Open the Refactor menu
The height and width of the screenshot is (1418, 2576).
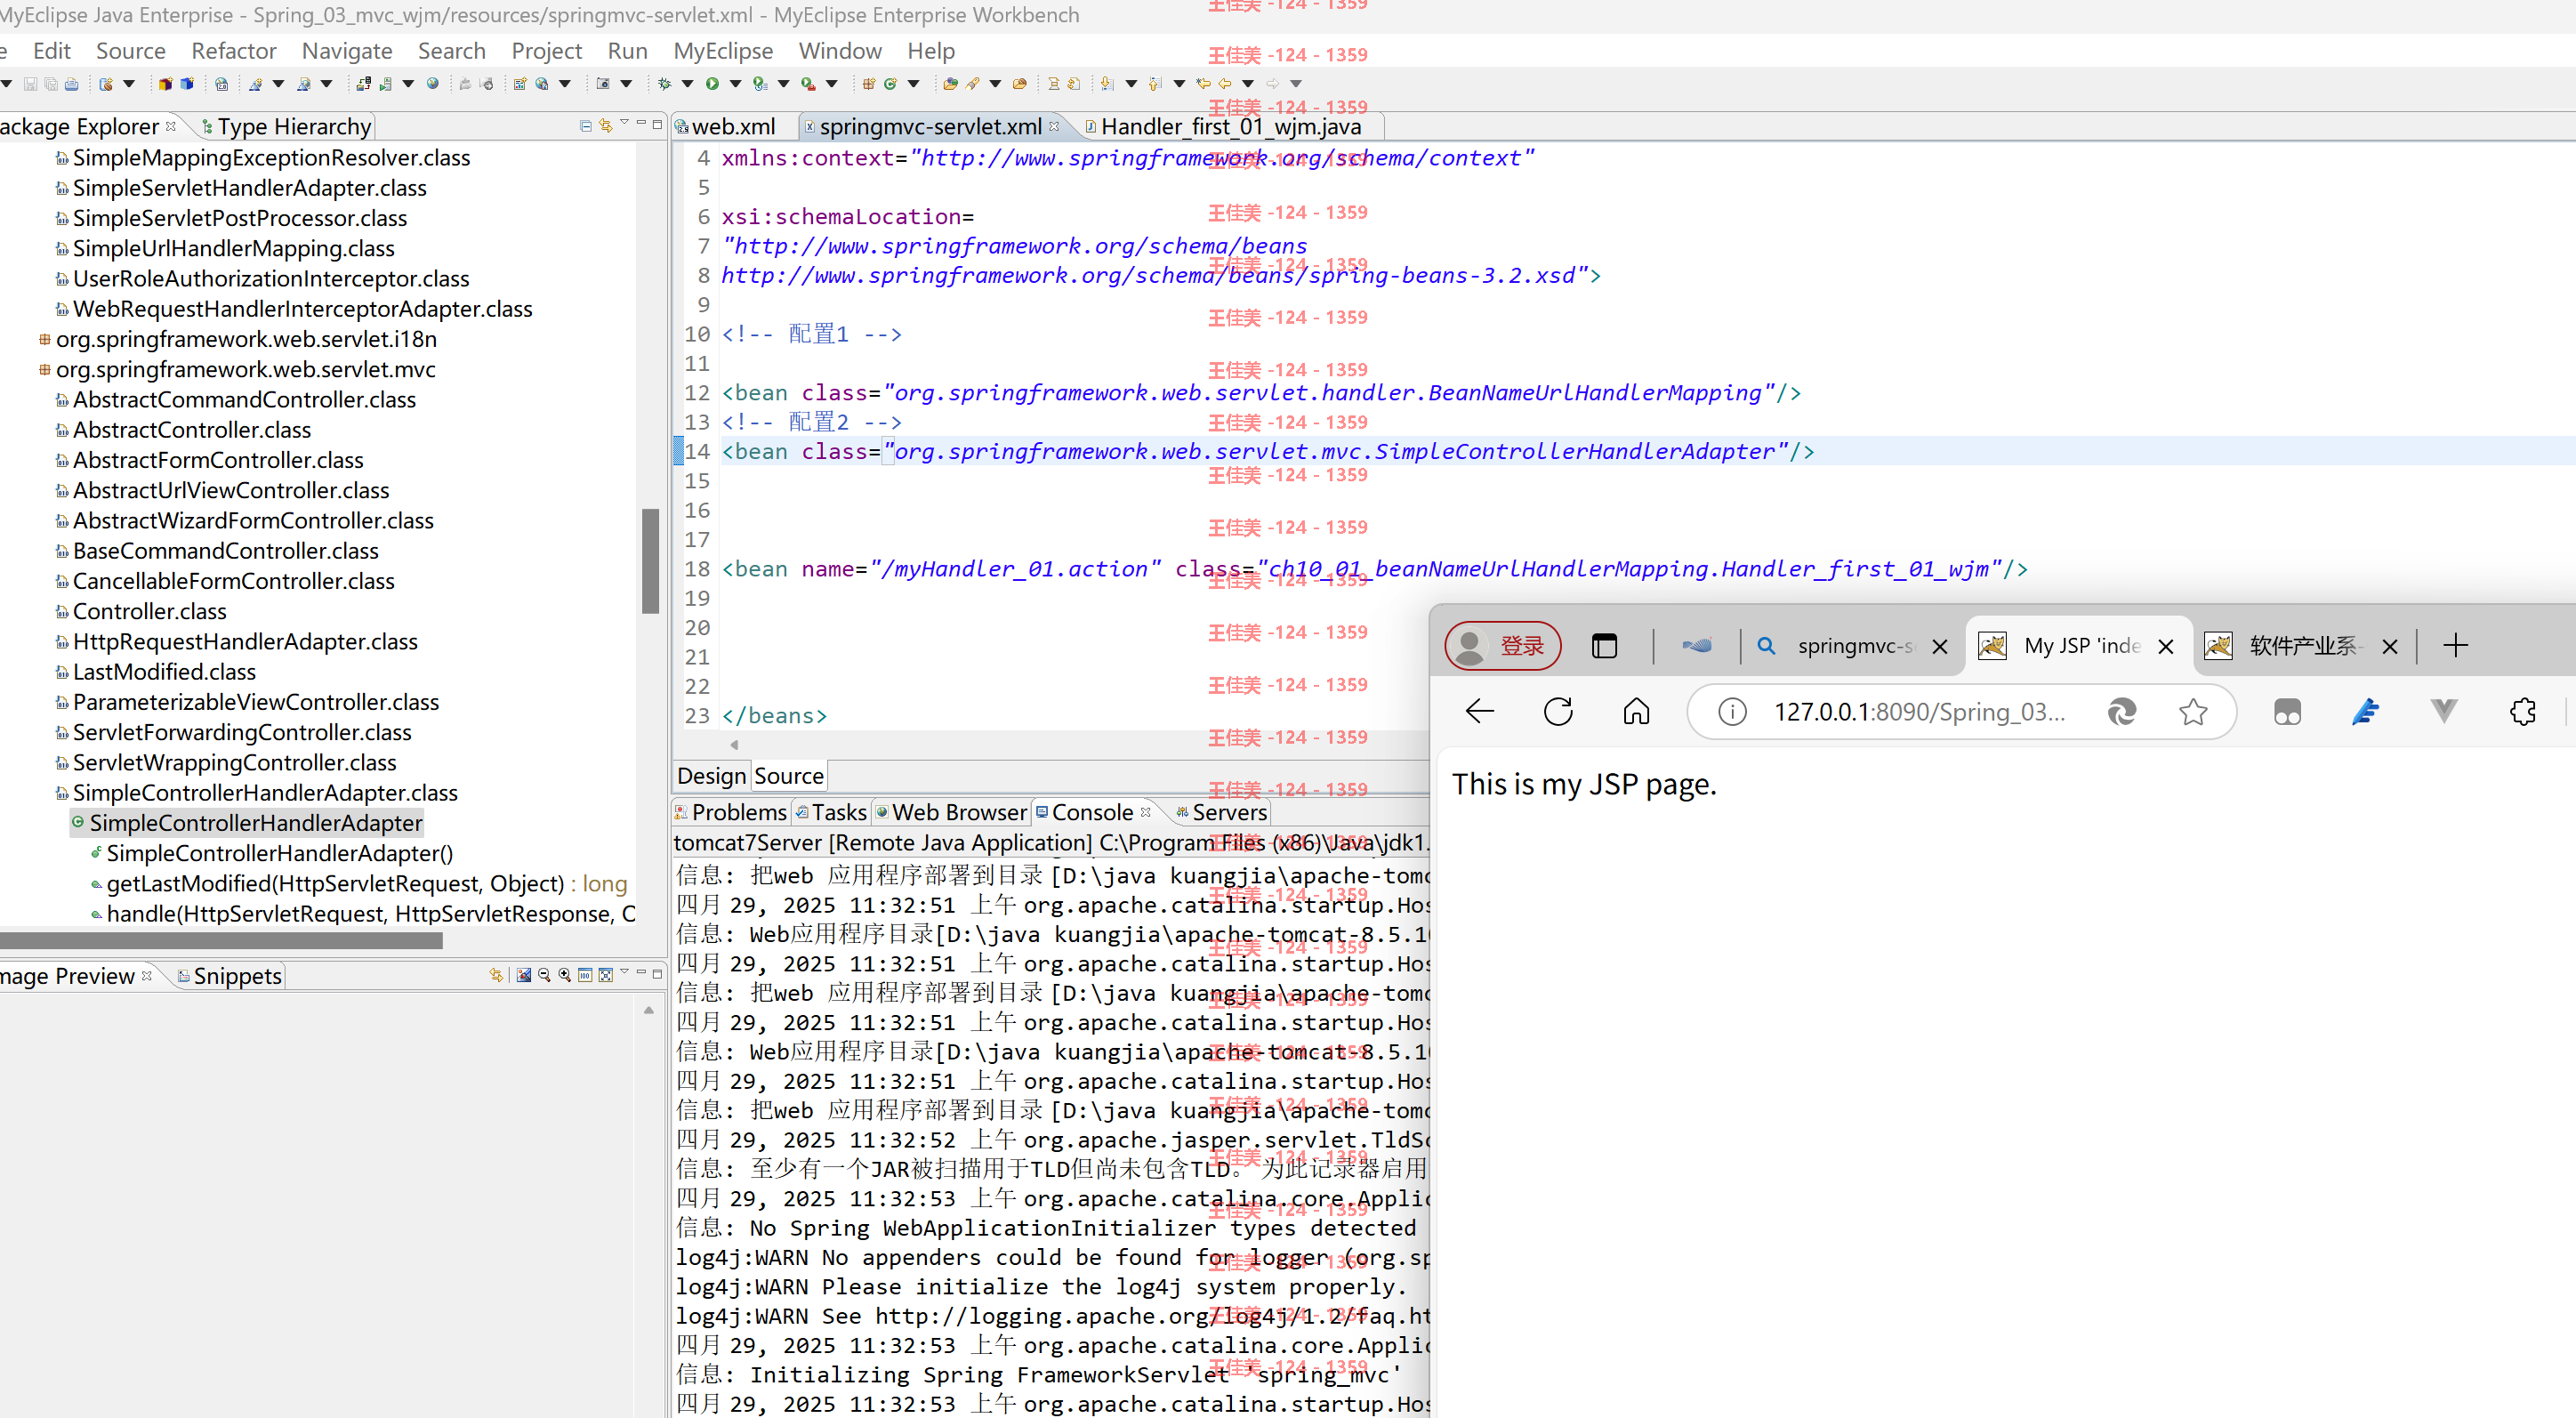click(234, 51)
